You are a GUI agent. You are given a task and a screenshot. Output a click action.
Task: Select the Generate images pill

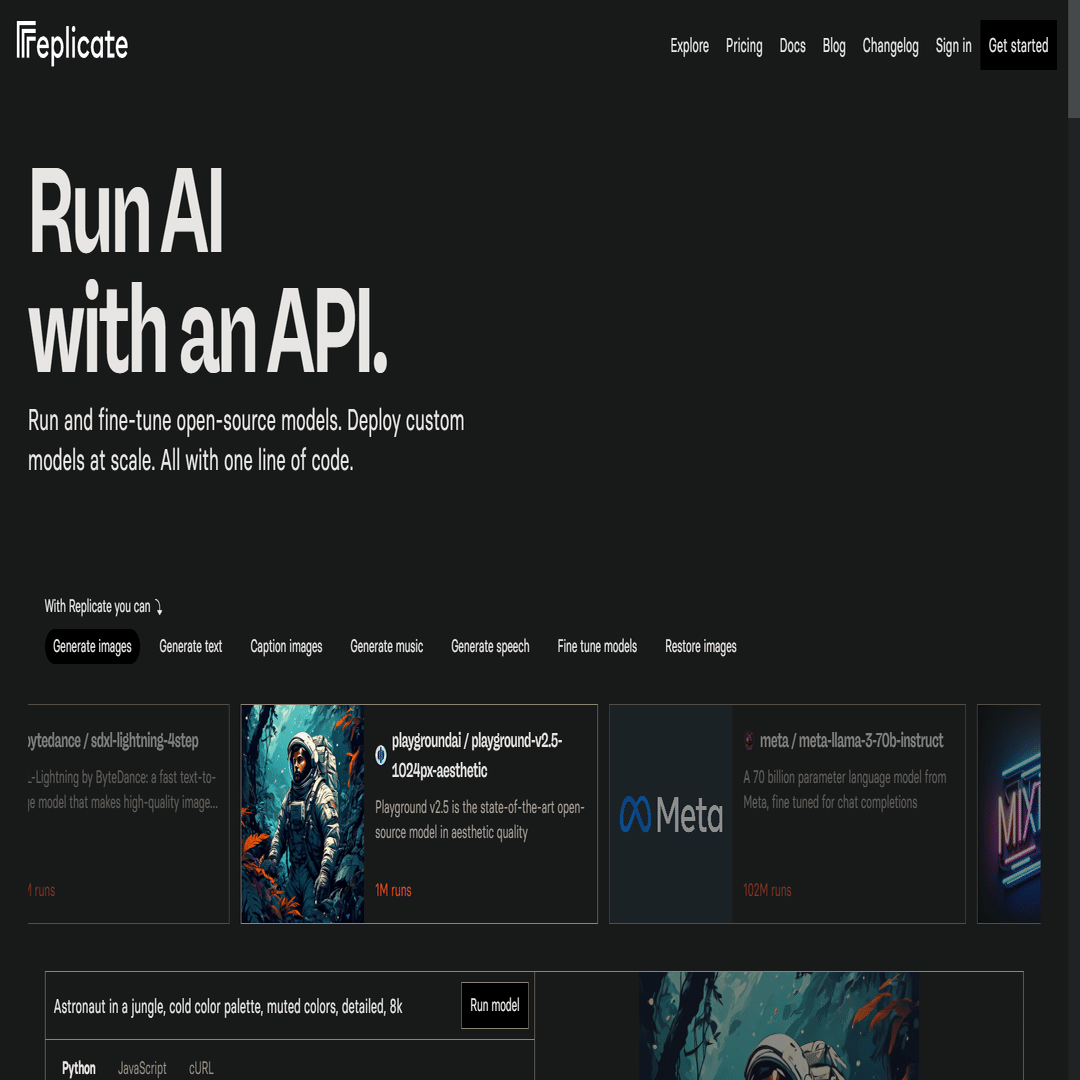[92, 646]
